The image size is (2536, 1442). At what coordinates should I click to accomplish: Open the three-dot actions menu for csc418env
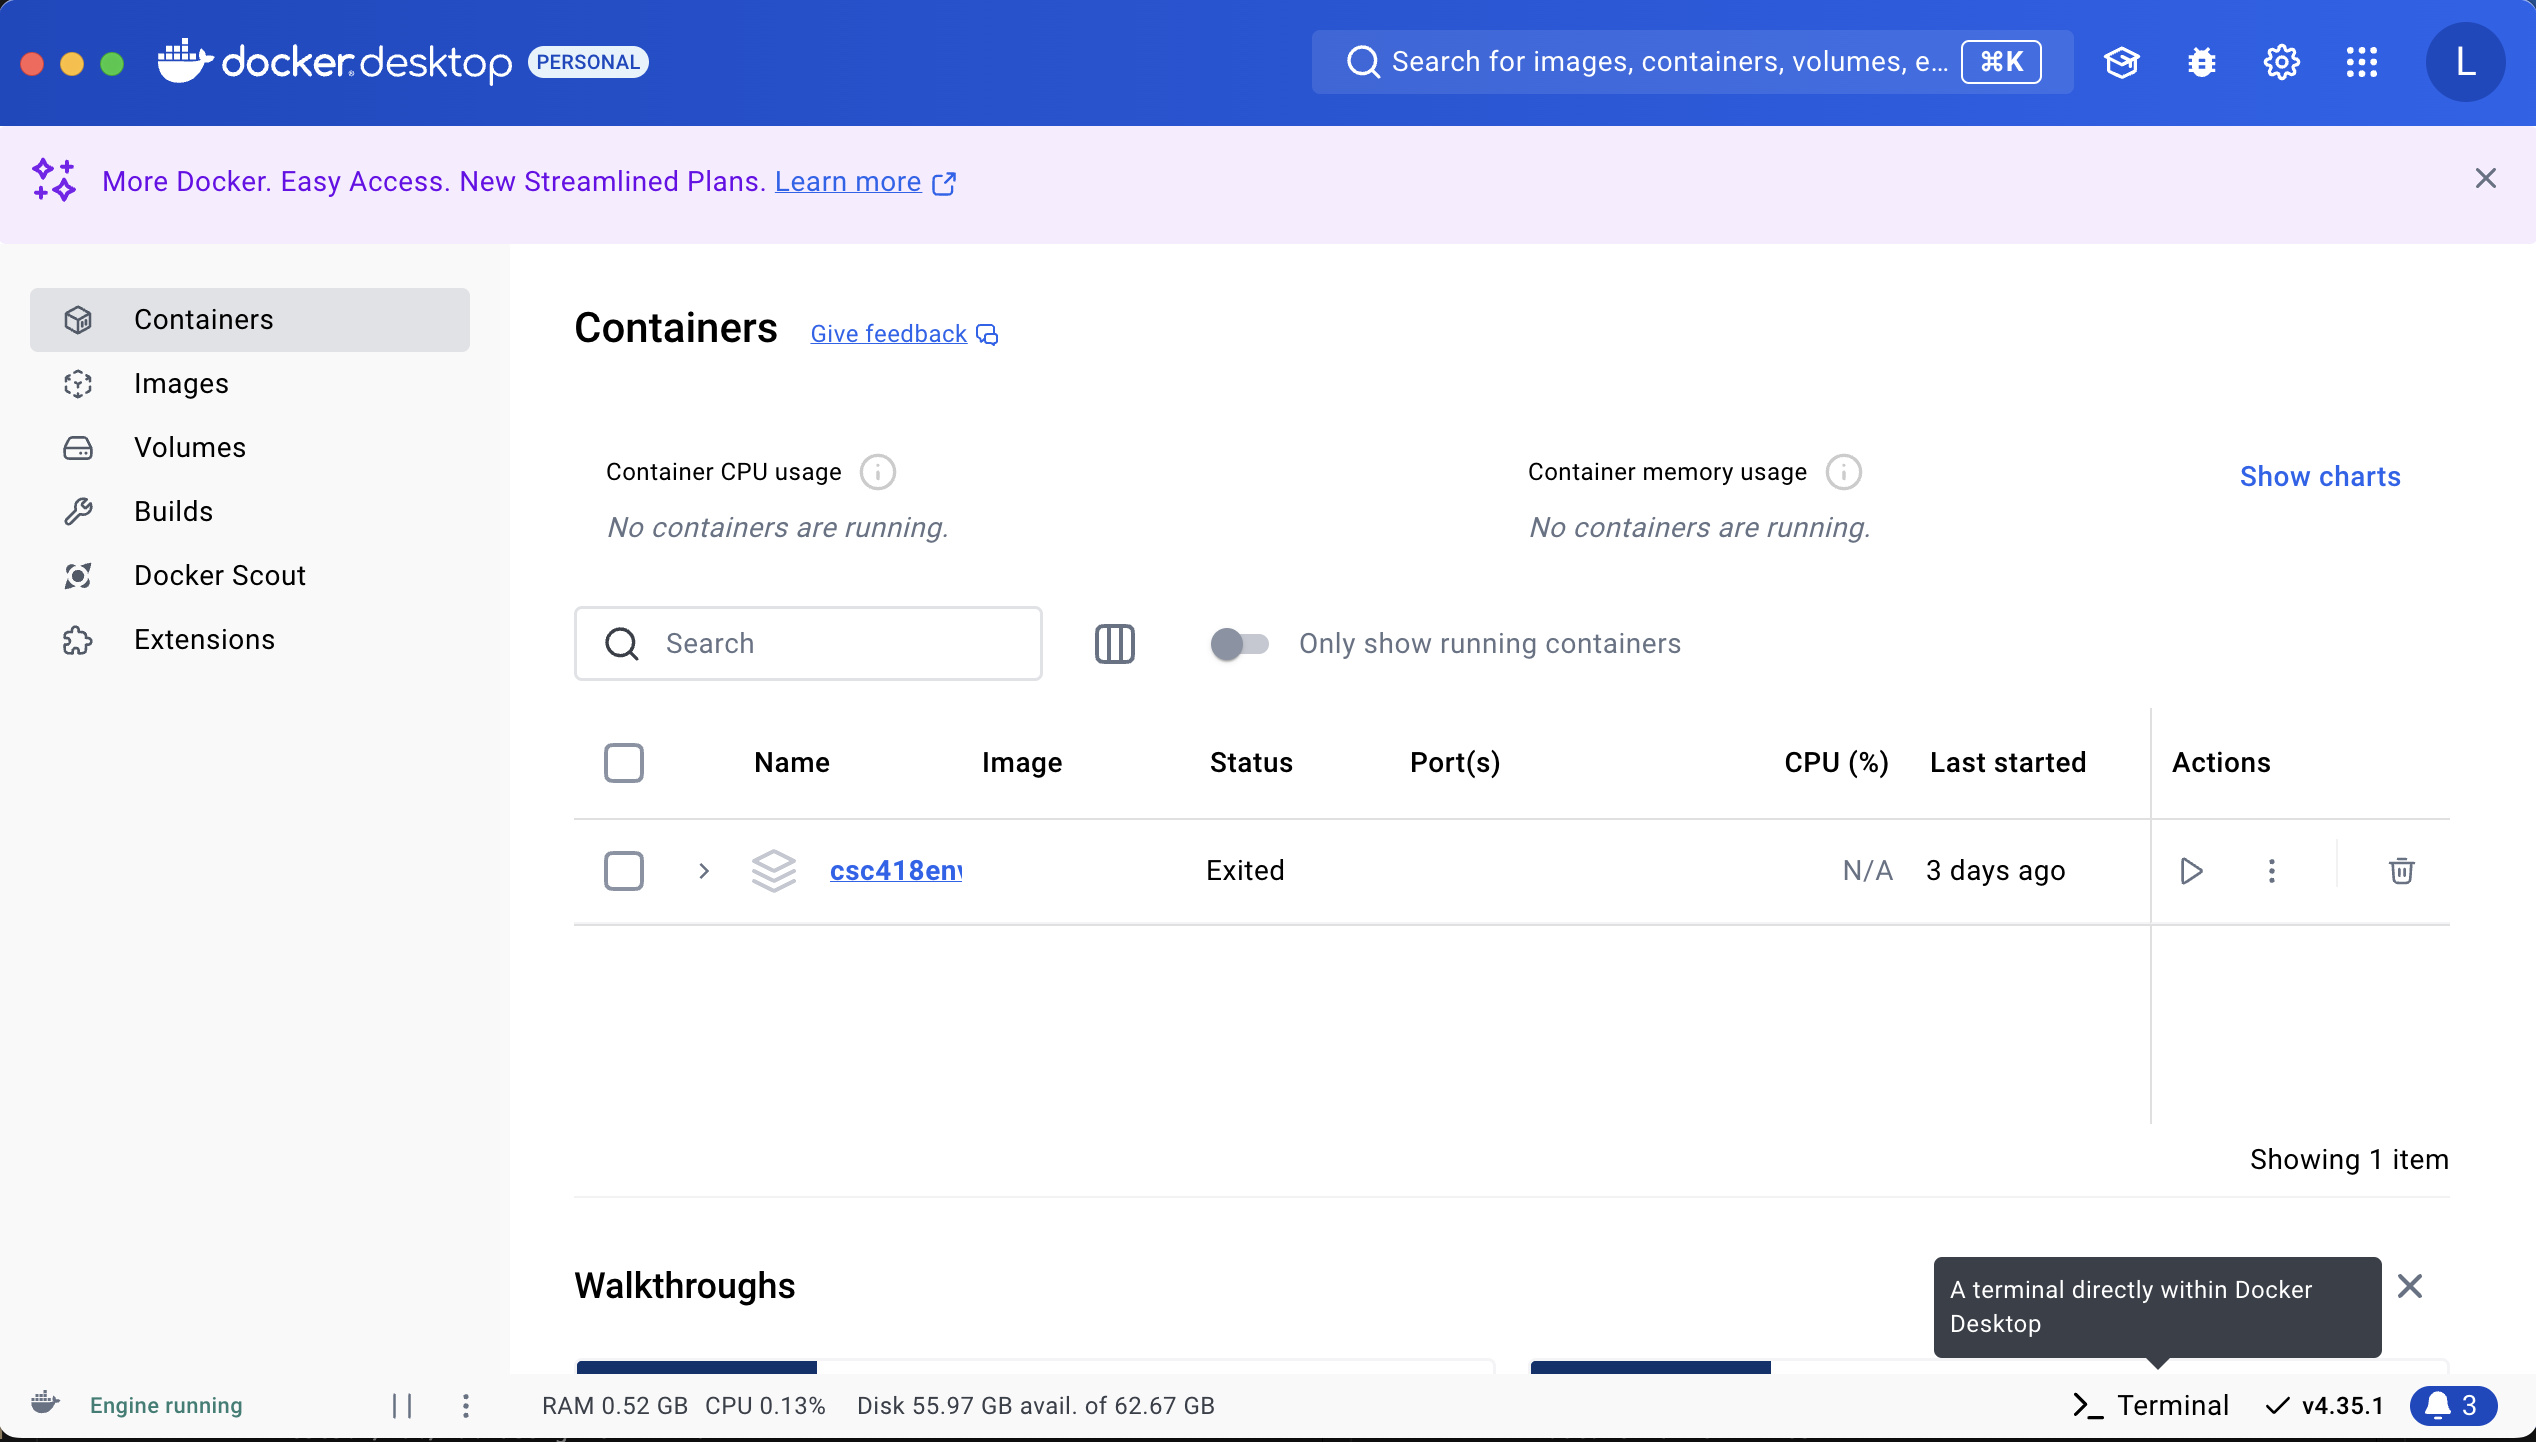click(2272, 871)
